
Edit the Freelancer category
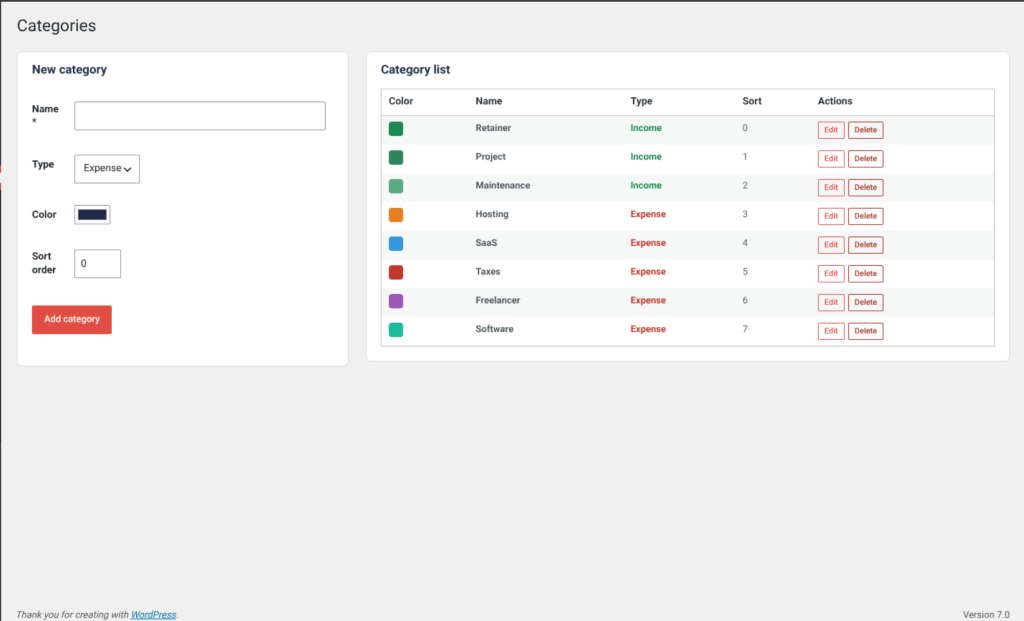click(x=831, y=302)
